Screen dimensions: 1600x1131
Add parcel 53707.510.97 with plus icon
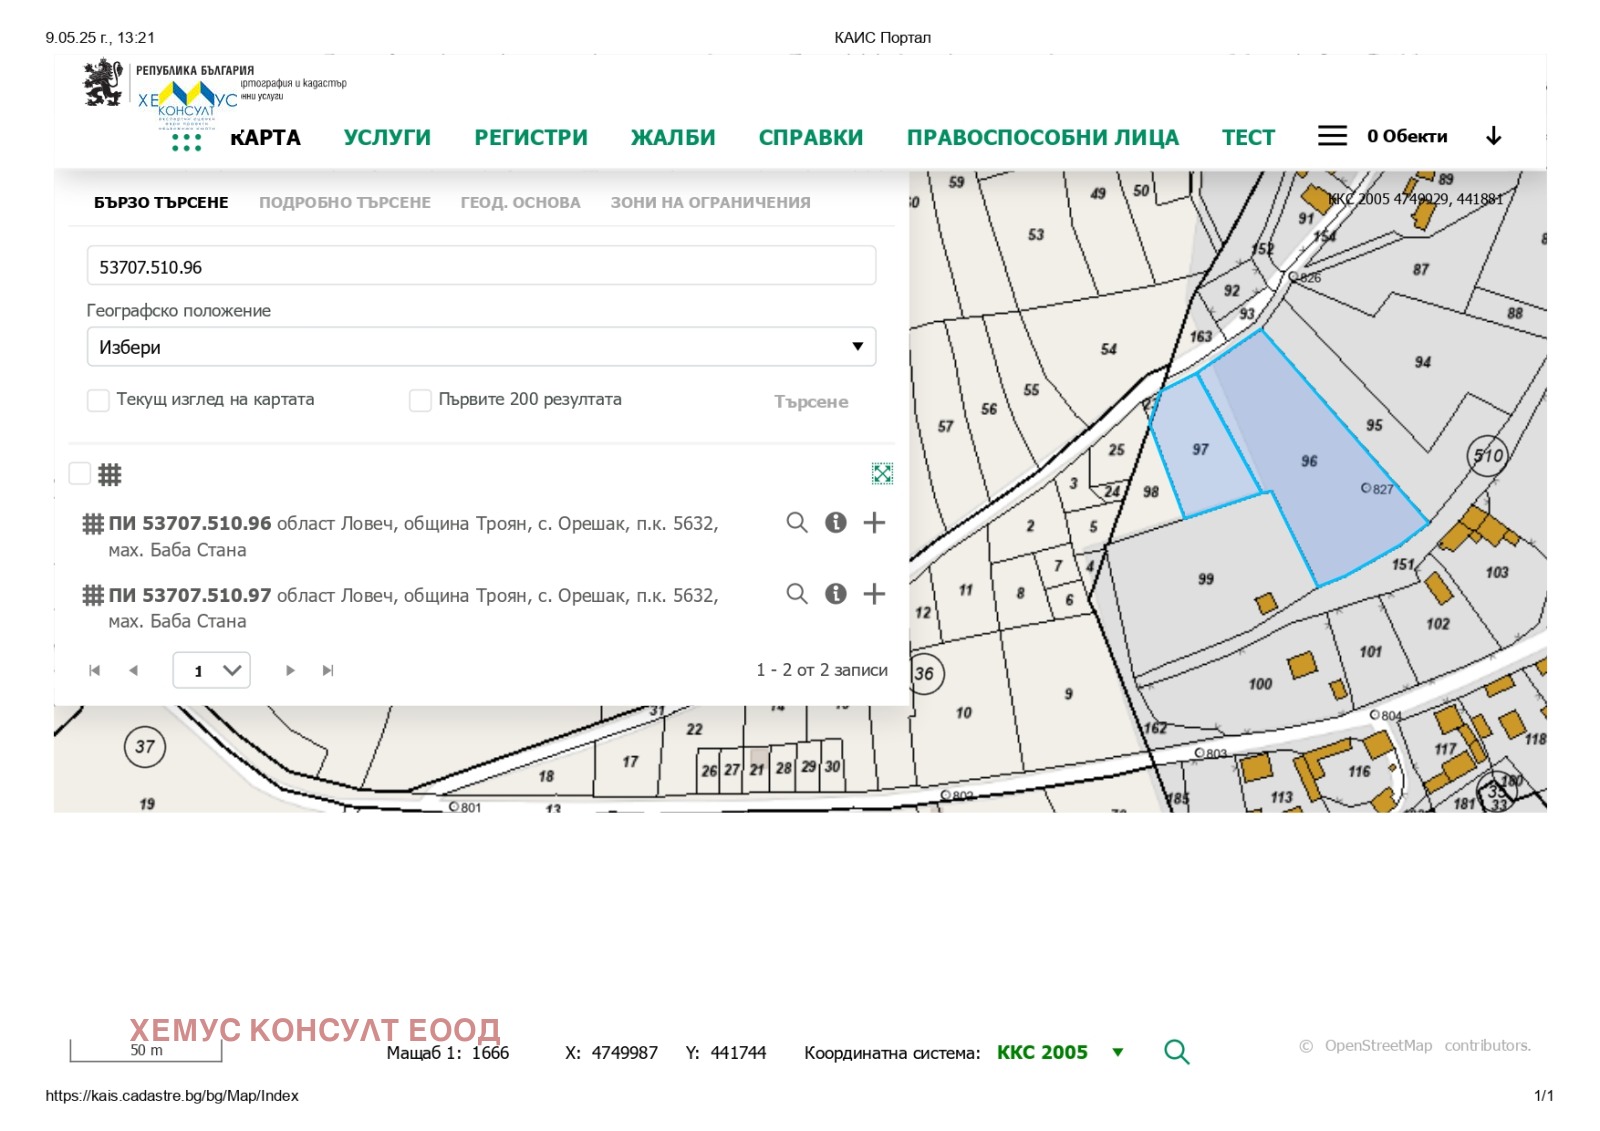pyautogui.click(x=874, y=594)
